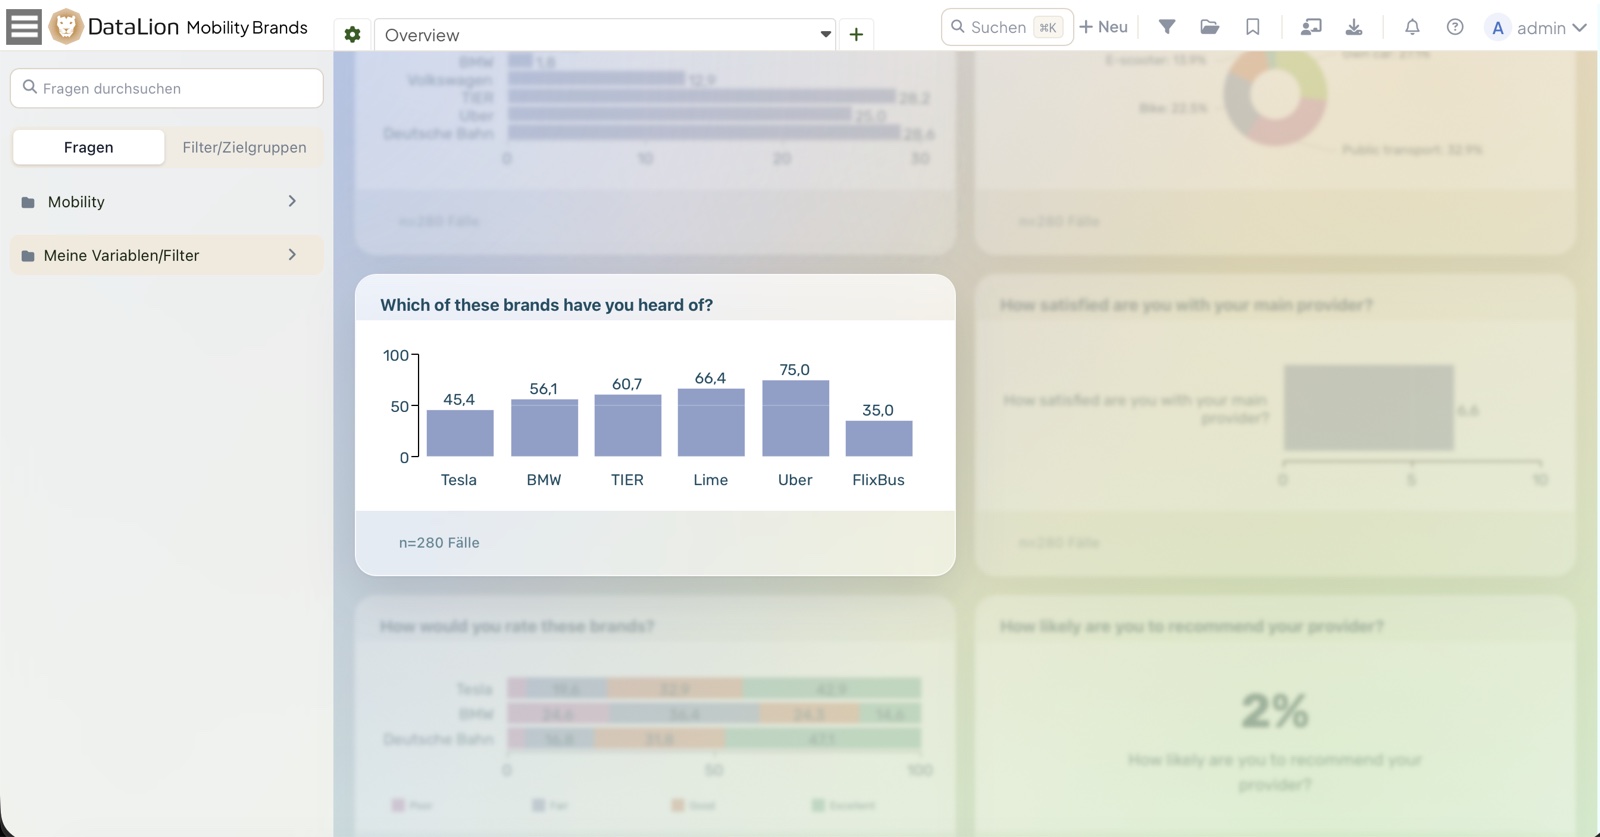The image size is (1600, 837).
Task: Switch to the Filter/Zielgruppen tab
Action: tap(244, 147)
